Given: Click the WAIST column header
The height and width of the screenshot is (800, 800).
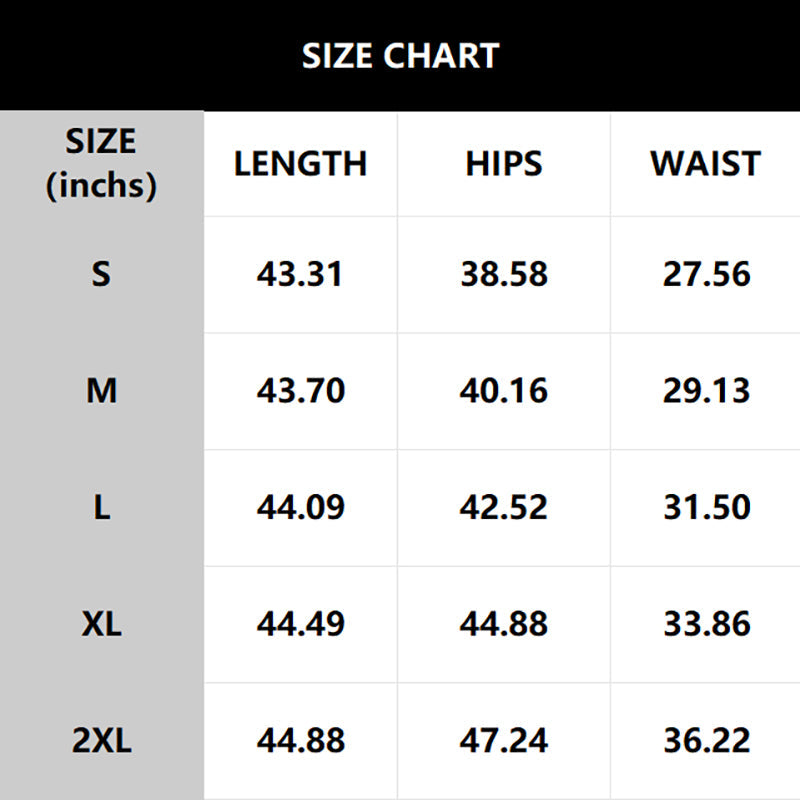Looking at the screenshot, I should pyautogui.click(x=706, y=164).
